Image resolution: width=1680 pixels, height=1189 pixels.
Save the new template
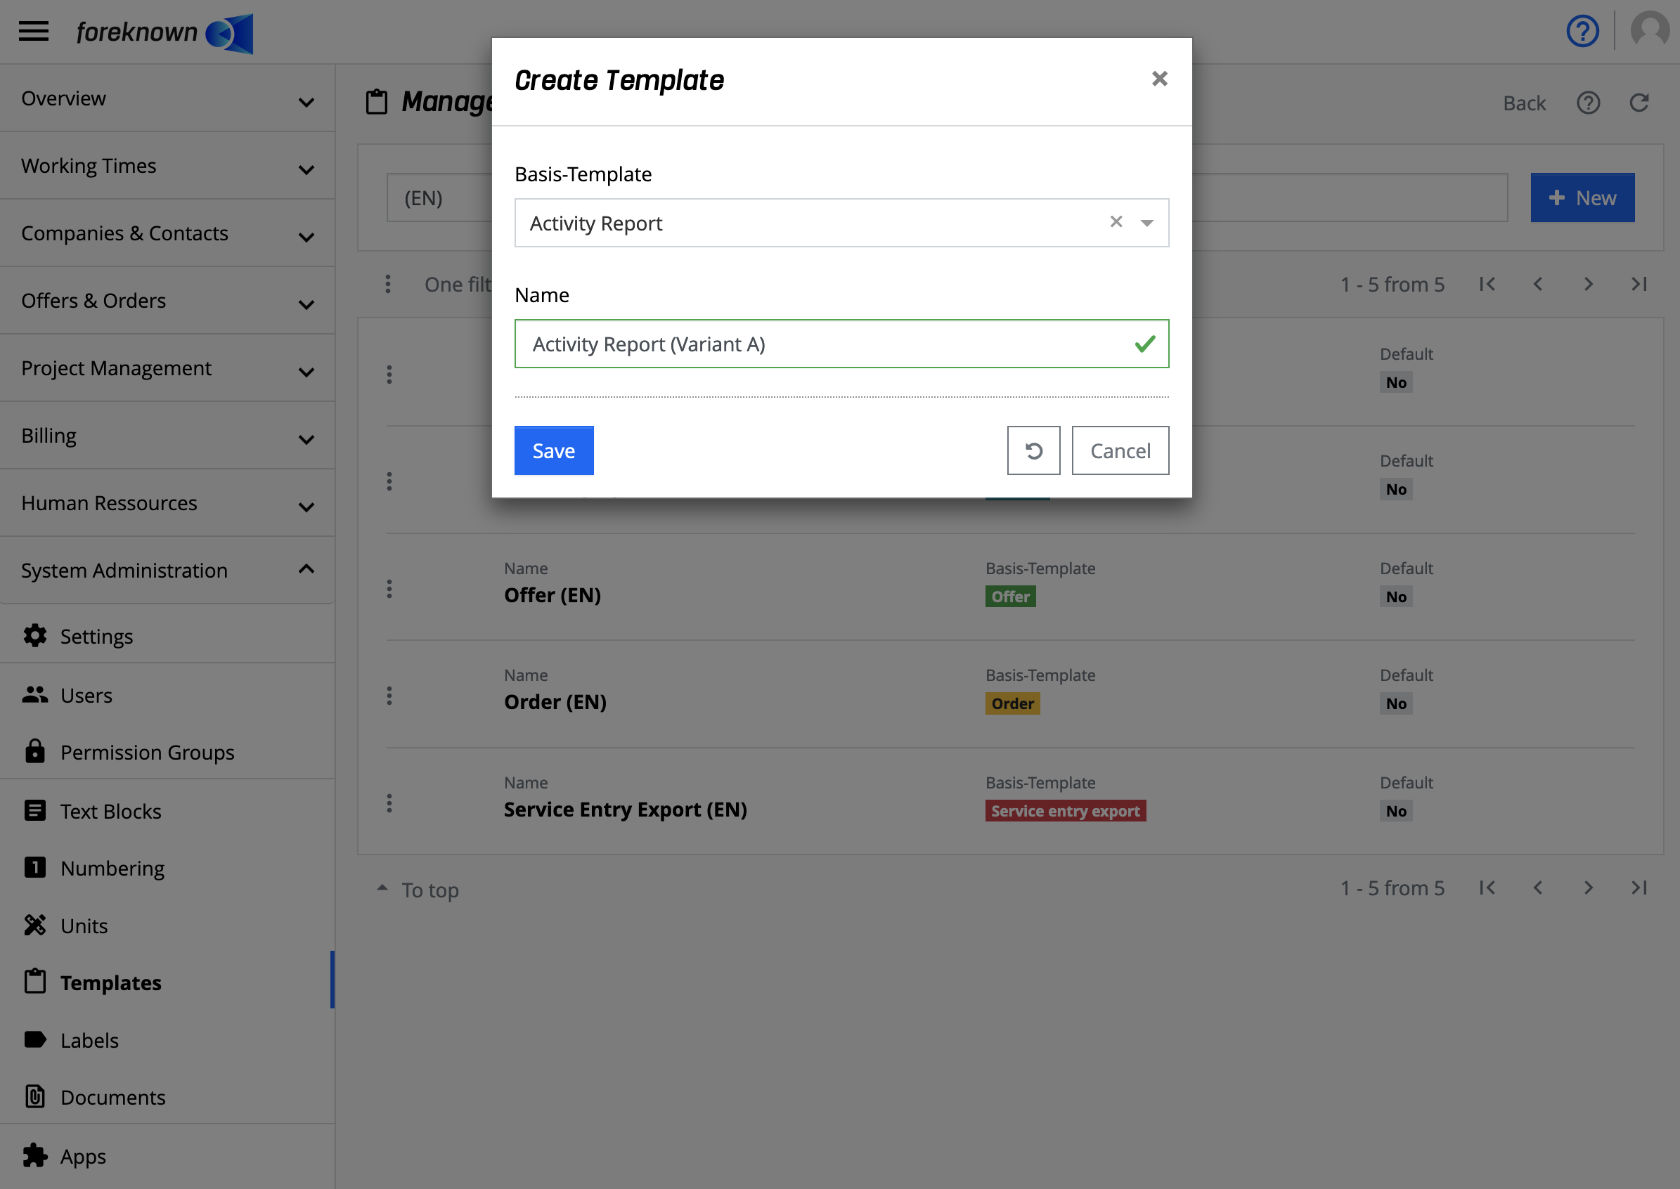click(554, 451)
